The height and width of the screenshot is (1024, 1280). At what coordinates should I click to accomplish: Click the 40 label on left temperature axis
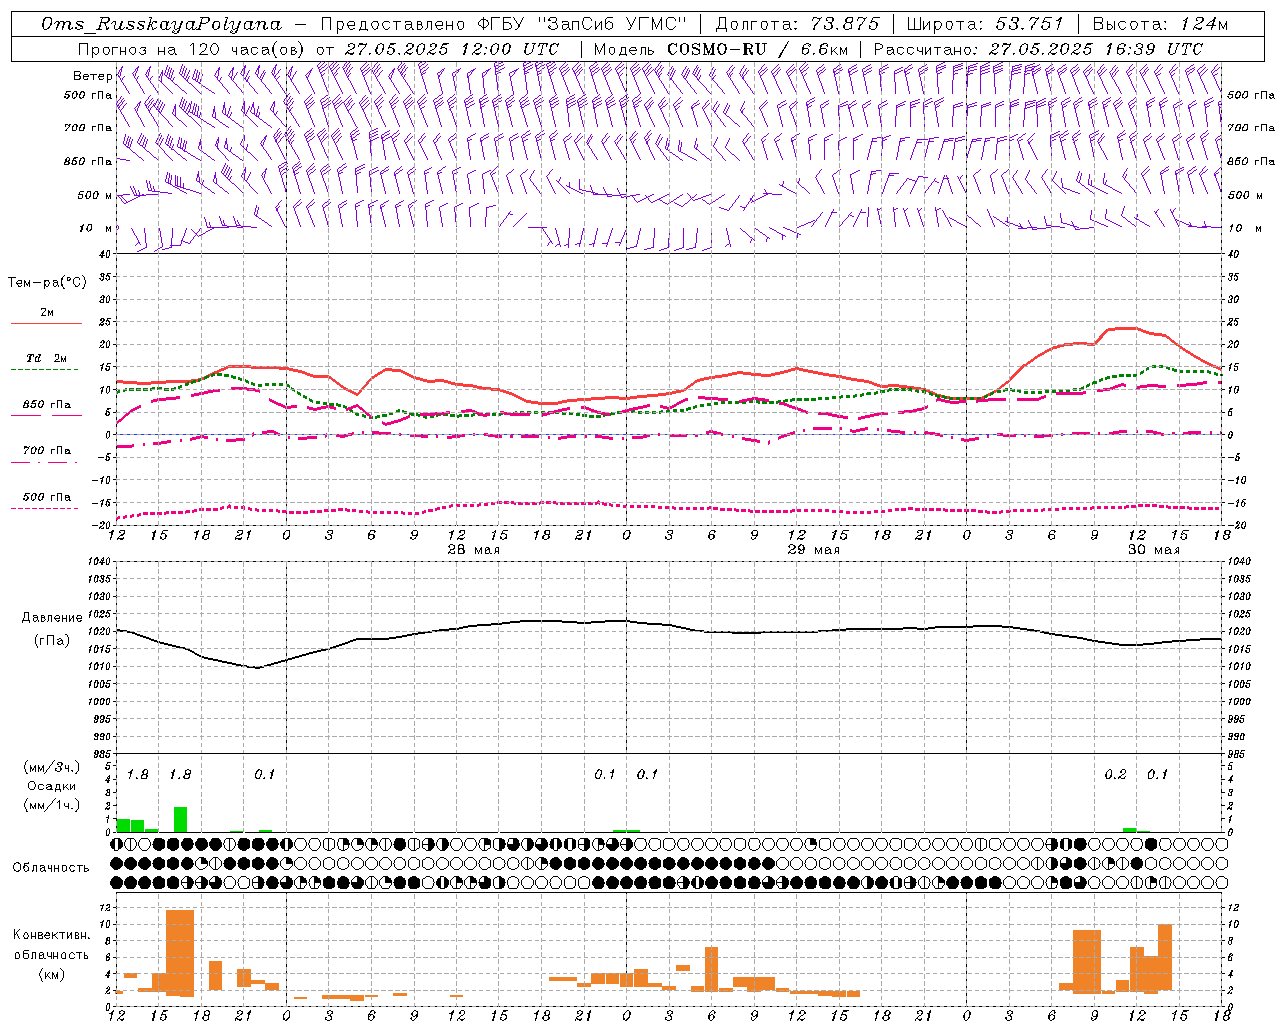[104, 254]
